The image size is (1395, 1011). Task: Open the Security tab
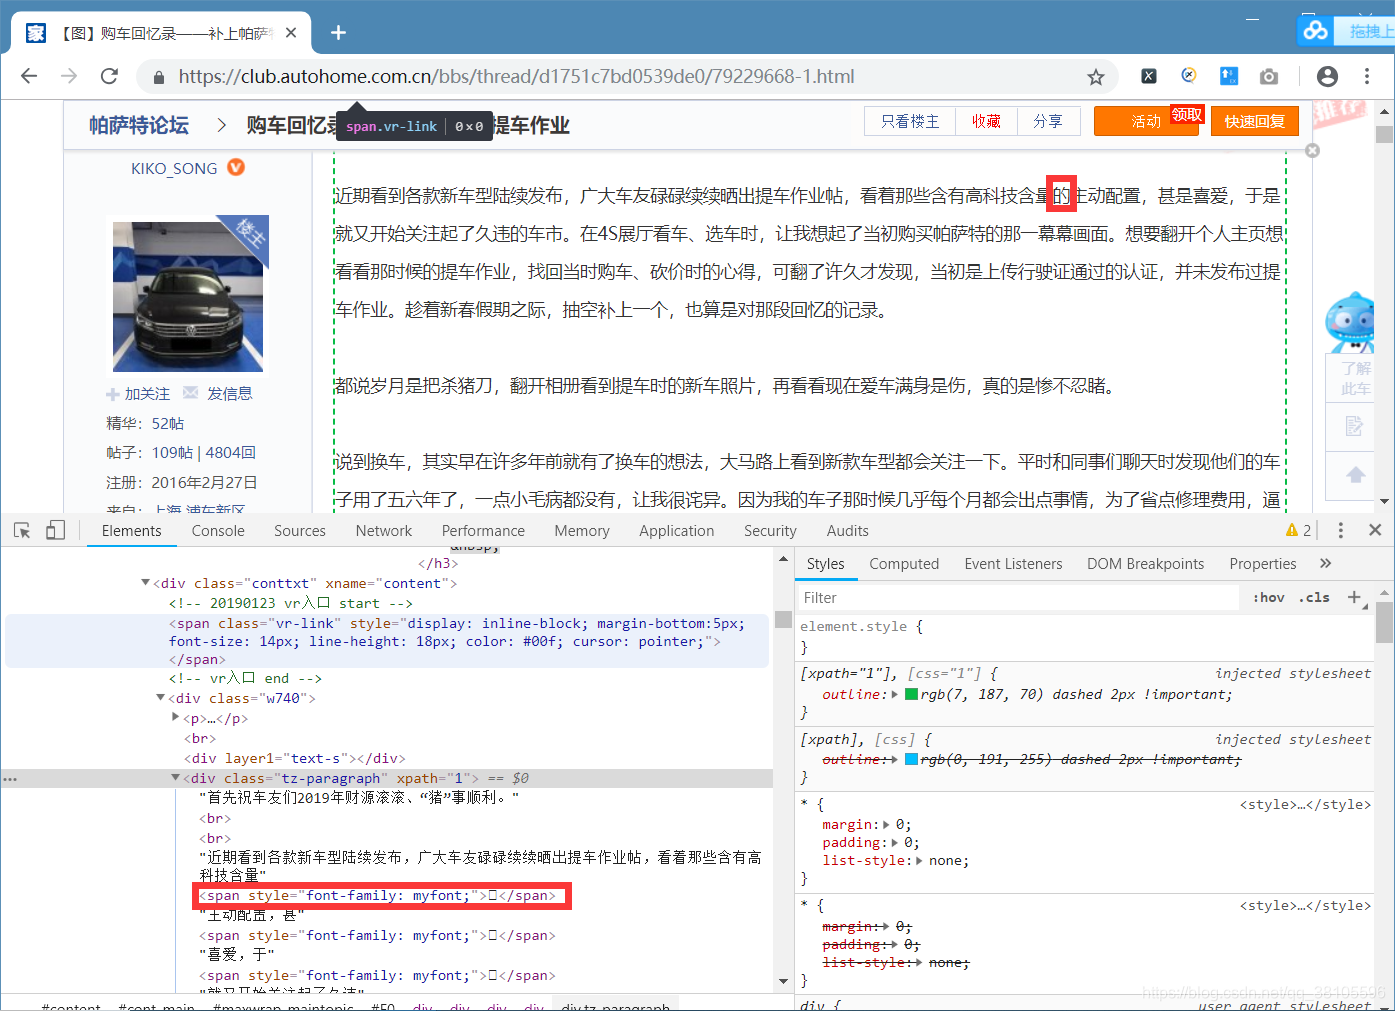770,531
